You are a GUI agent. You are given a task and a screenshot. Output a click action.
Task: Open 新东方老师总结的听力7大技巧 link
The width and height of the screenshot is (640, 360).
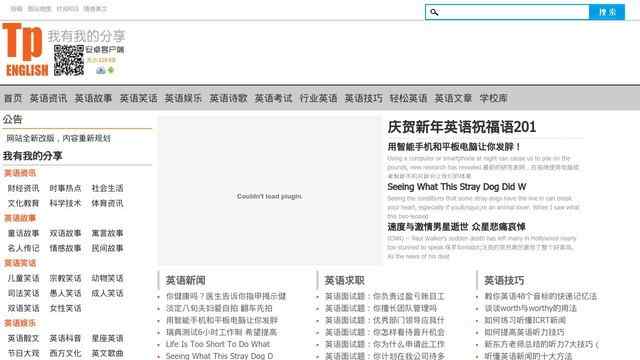[x=541, y=344]
